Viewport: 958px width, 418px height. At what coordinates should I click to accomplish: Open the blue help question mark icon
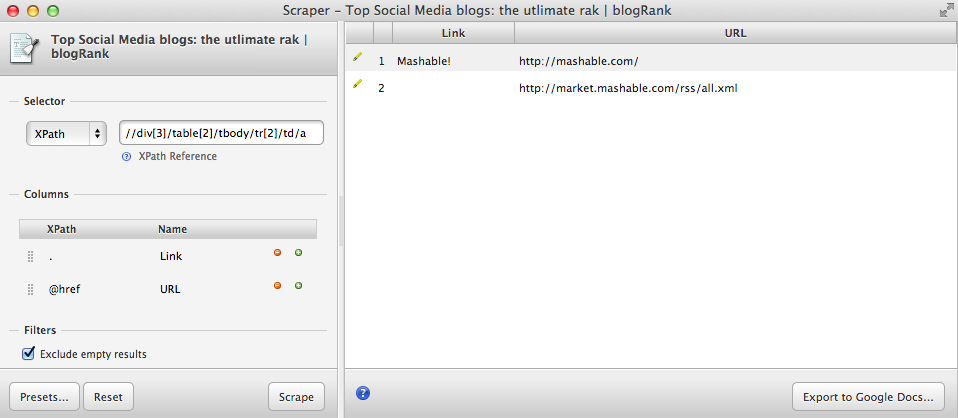click(x=363, y=393)
